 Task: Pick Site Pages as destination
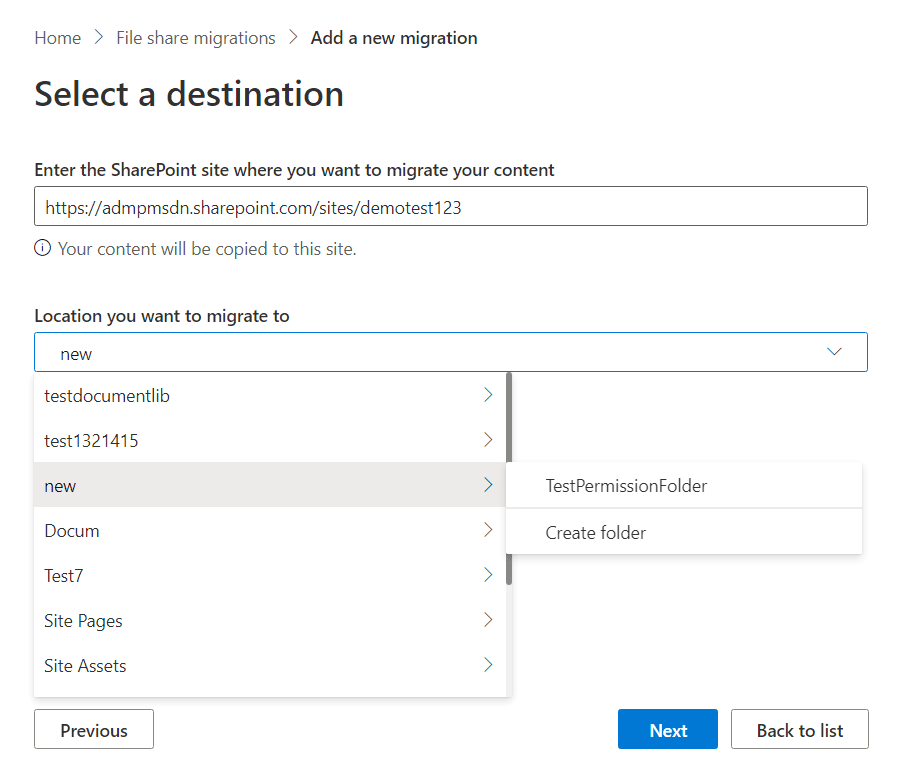[83, 621]
